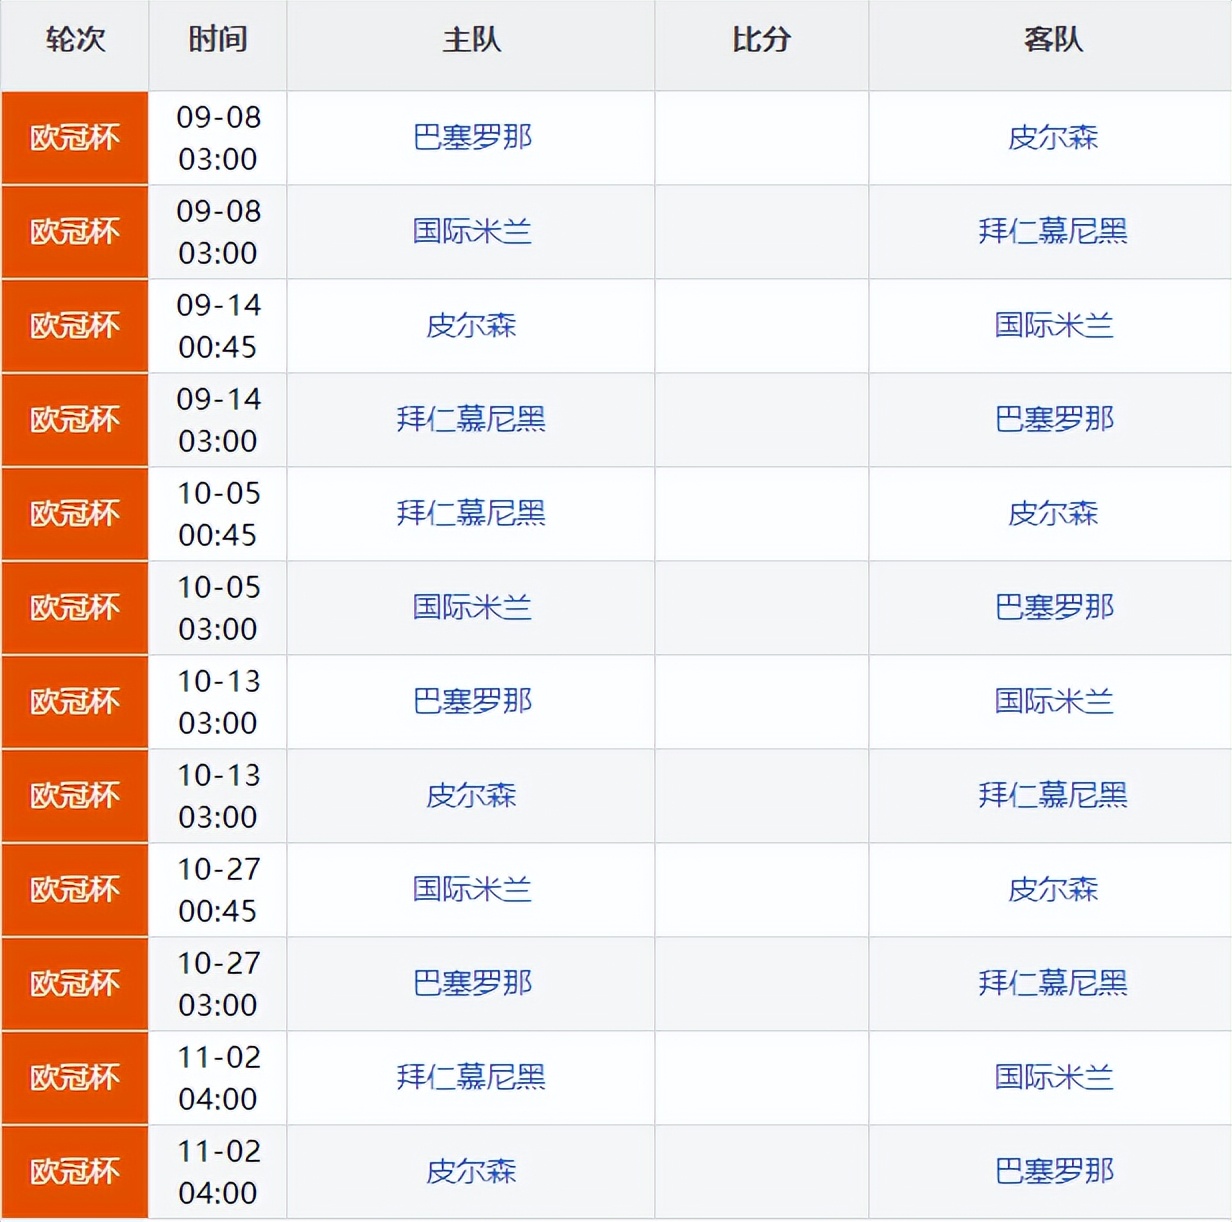1232x1222 pixels.
Task: Open home team 皮尔森 in 11-02 match
Action: tap(471, 1171)
